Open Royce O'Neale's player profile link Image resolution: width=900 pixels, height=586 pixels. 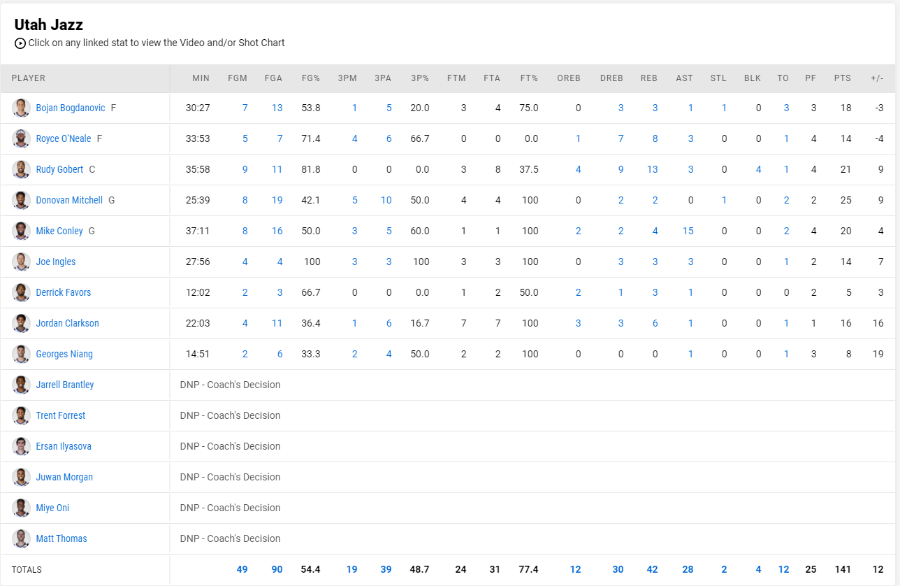click(63, 138)
